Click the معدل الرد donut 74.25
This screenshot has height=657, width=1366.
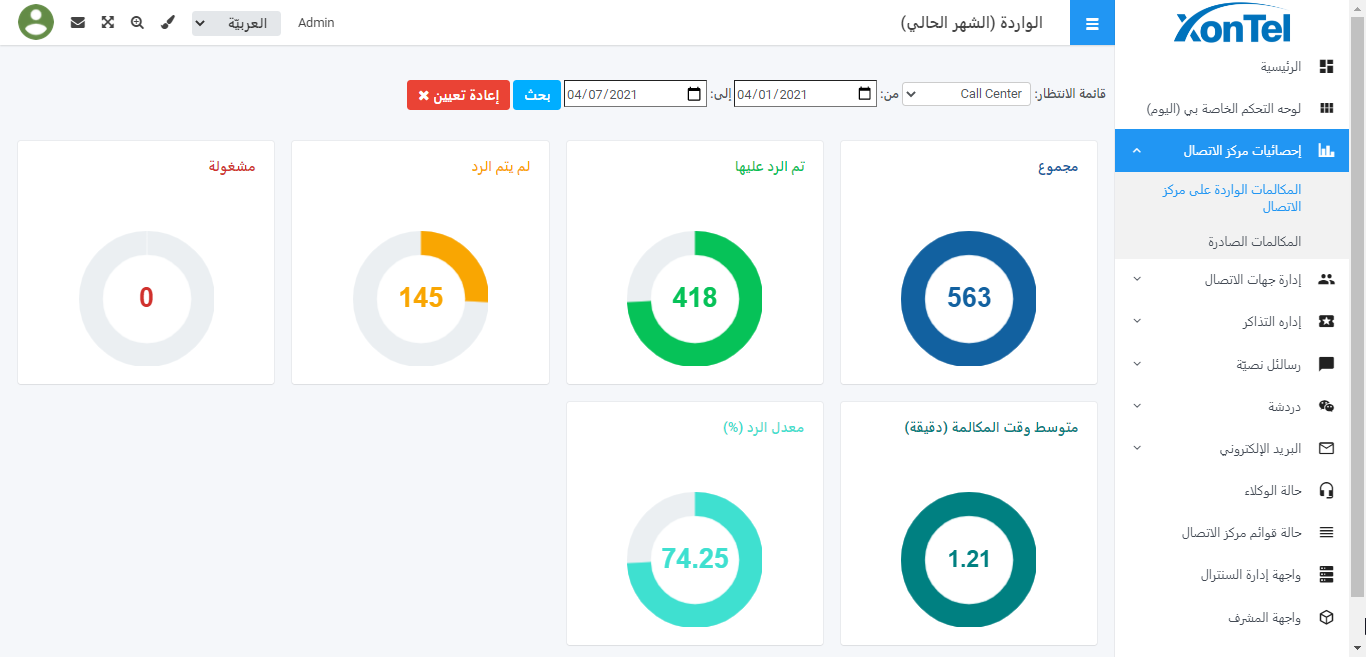(694, 559)
